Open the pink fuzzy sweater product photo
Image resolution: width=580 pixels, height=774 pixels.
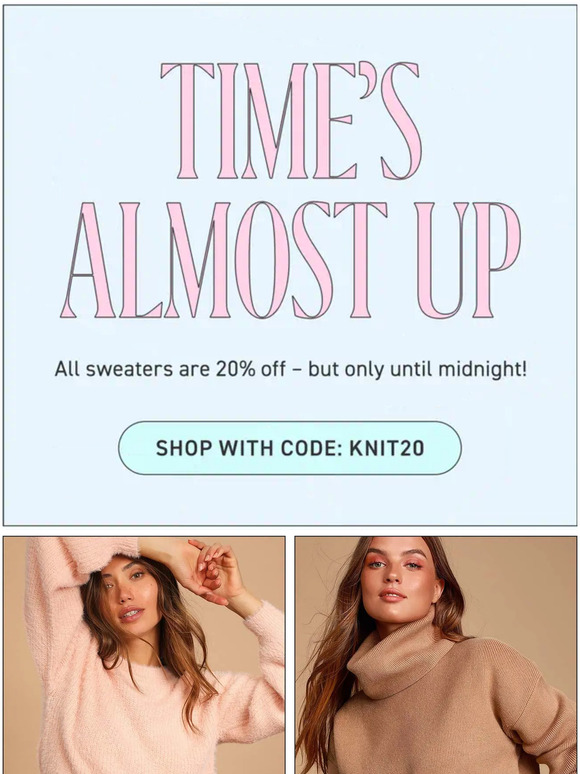(144, 655)
